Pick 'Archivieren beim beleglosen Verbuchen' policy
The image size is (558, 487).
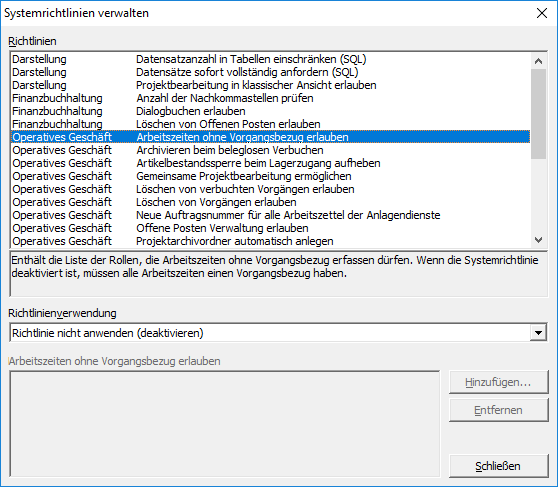coord(270,150)
